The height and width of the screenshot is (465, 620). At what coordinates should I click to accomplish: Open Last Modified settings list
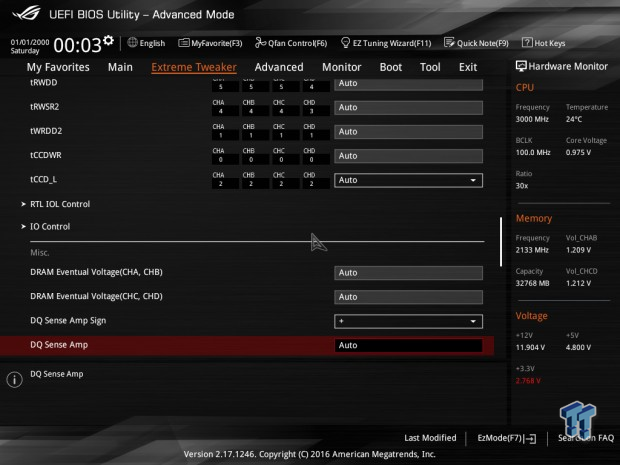pyautogui.click(x=430, y=438)
